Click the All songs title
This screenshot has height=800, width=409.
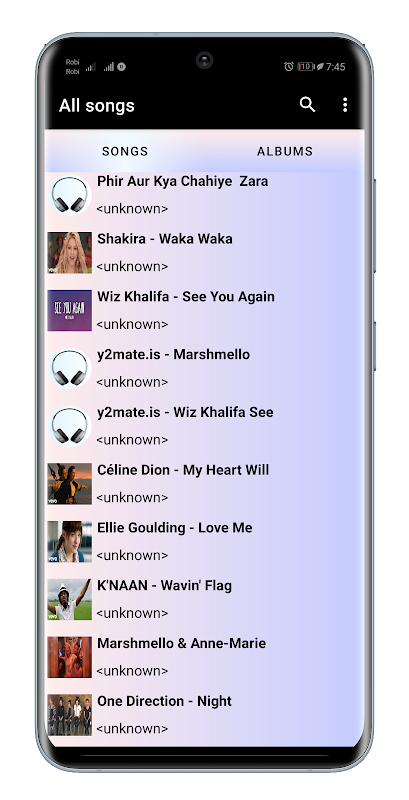click(96, 106)
